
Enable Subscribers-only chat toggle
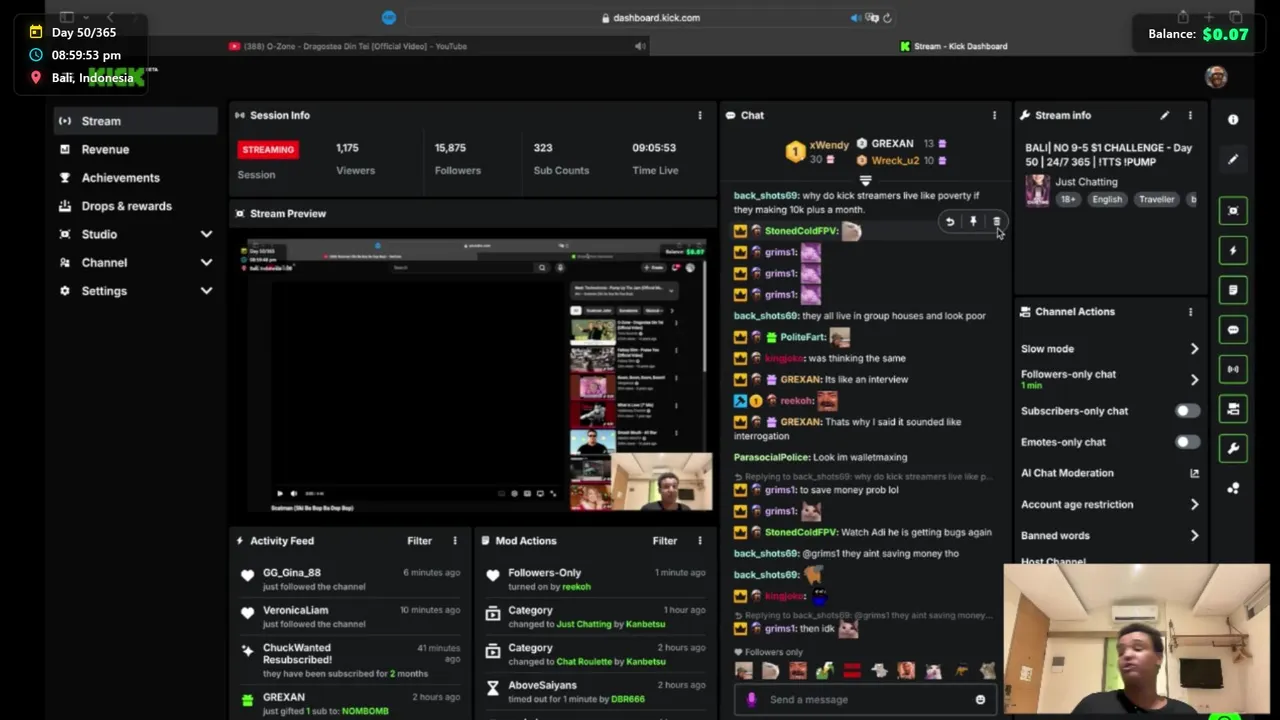point(1187,411)
